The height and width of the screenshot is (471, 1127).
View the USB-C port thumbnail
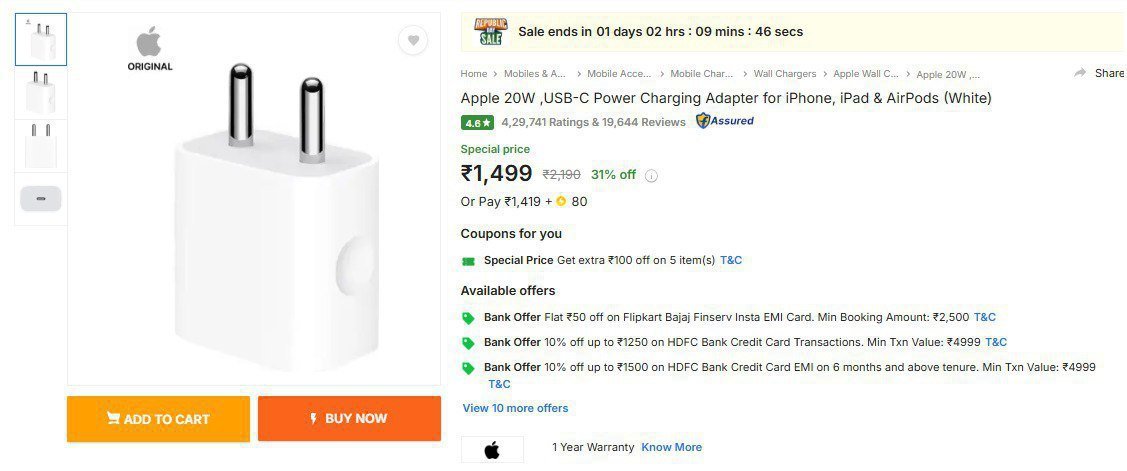41,199
